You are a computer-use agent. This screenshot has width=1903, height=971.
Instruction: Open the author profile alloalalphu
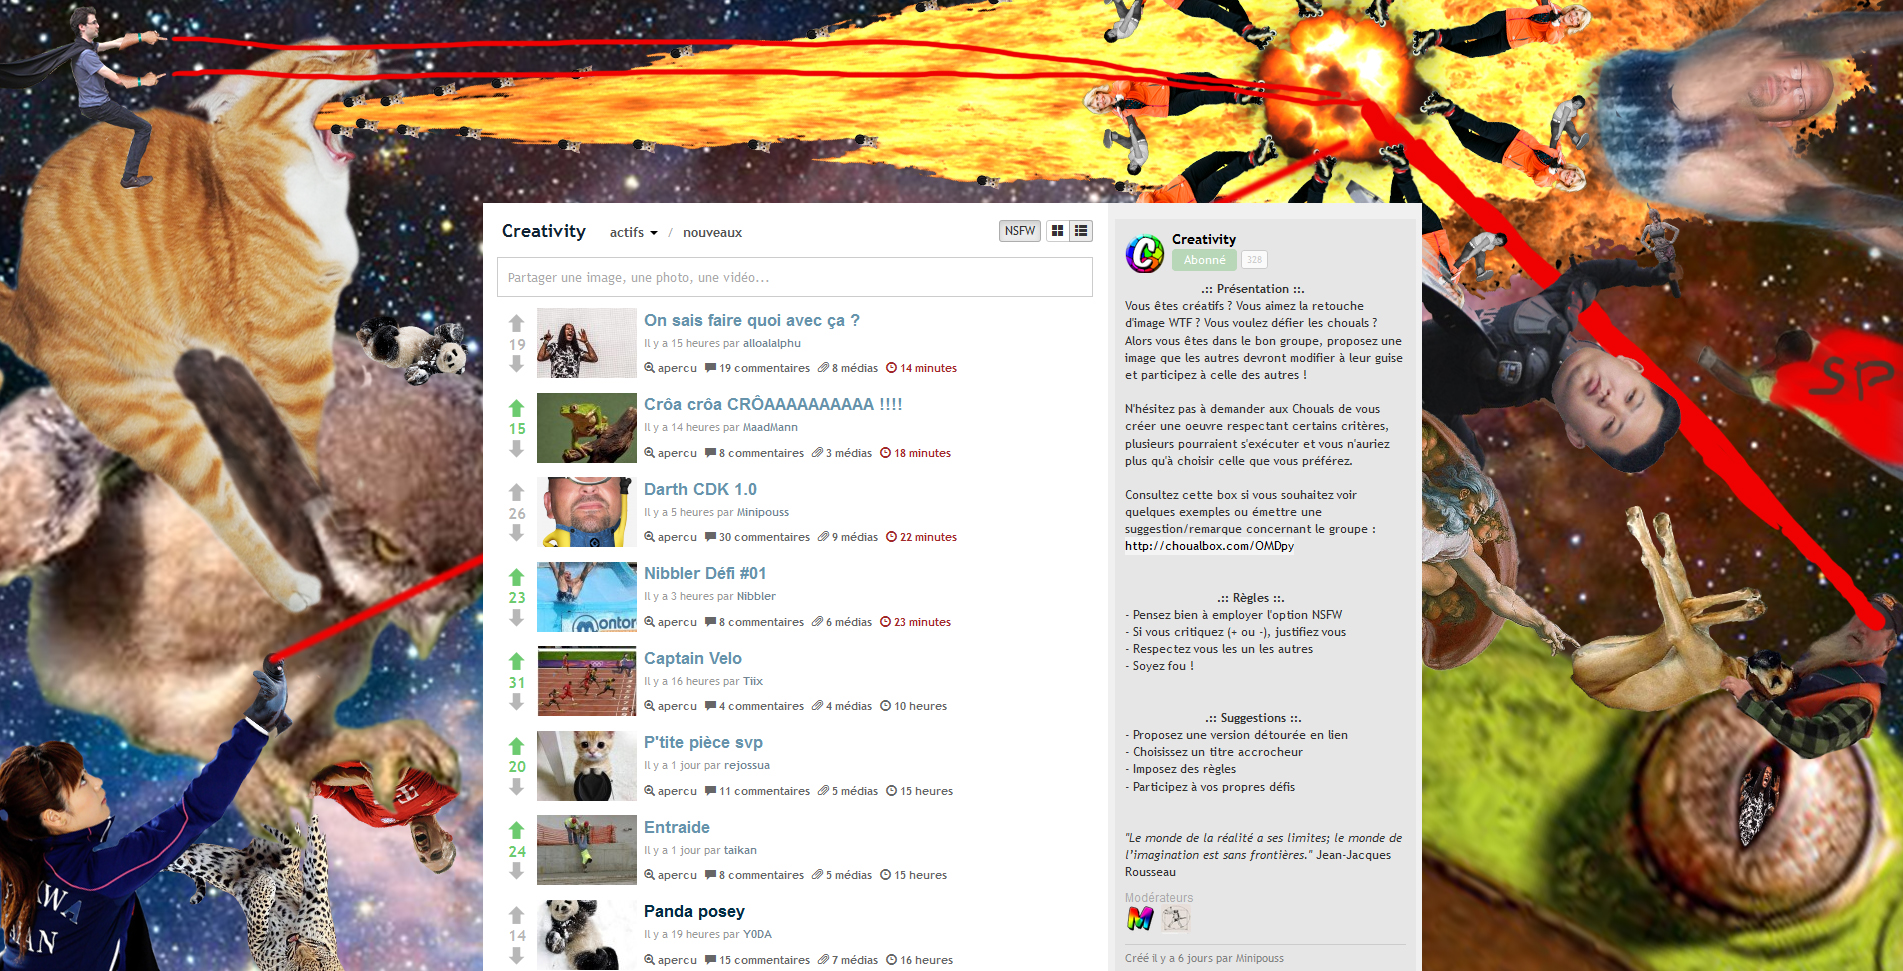(x=771, y=343)
